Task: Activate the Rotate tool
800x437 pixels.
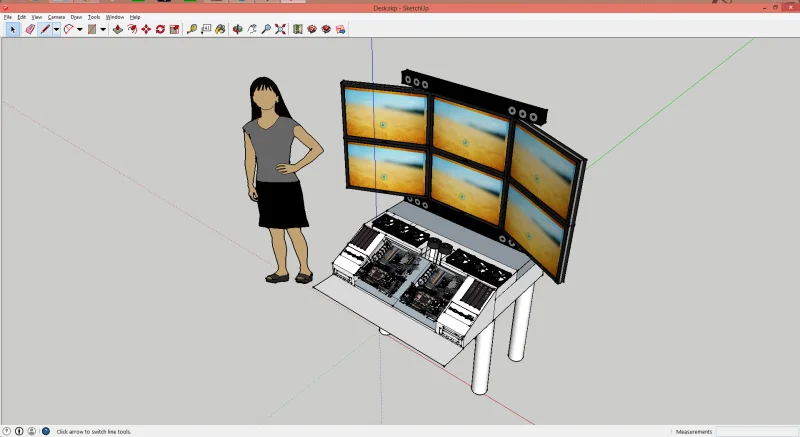Action: point(160,30)
